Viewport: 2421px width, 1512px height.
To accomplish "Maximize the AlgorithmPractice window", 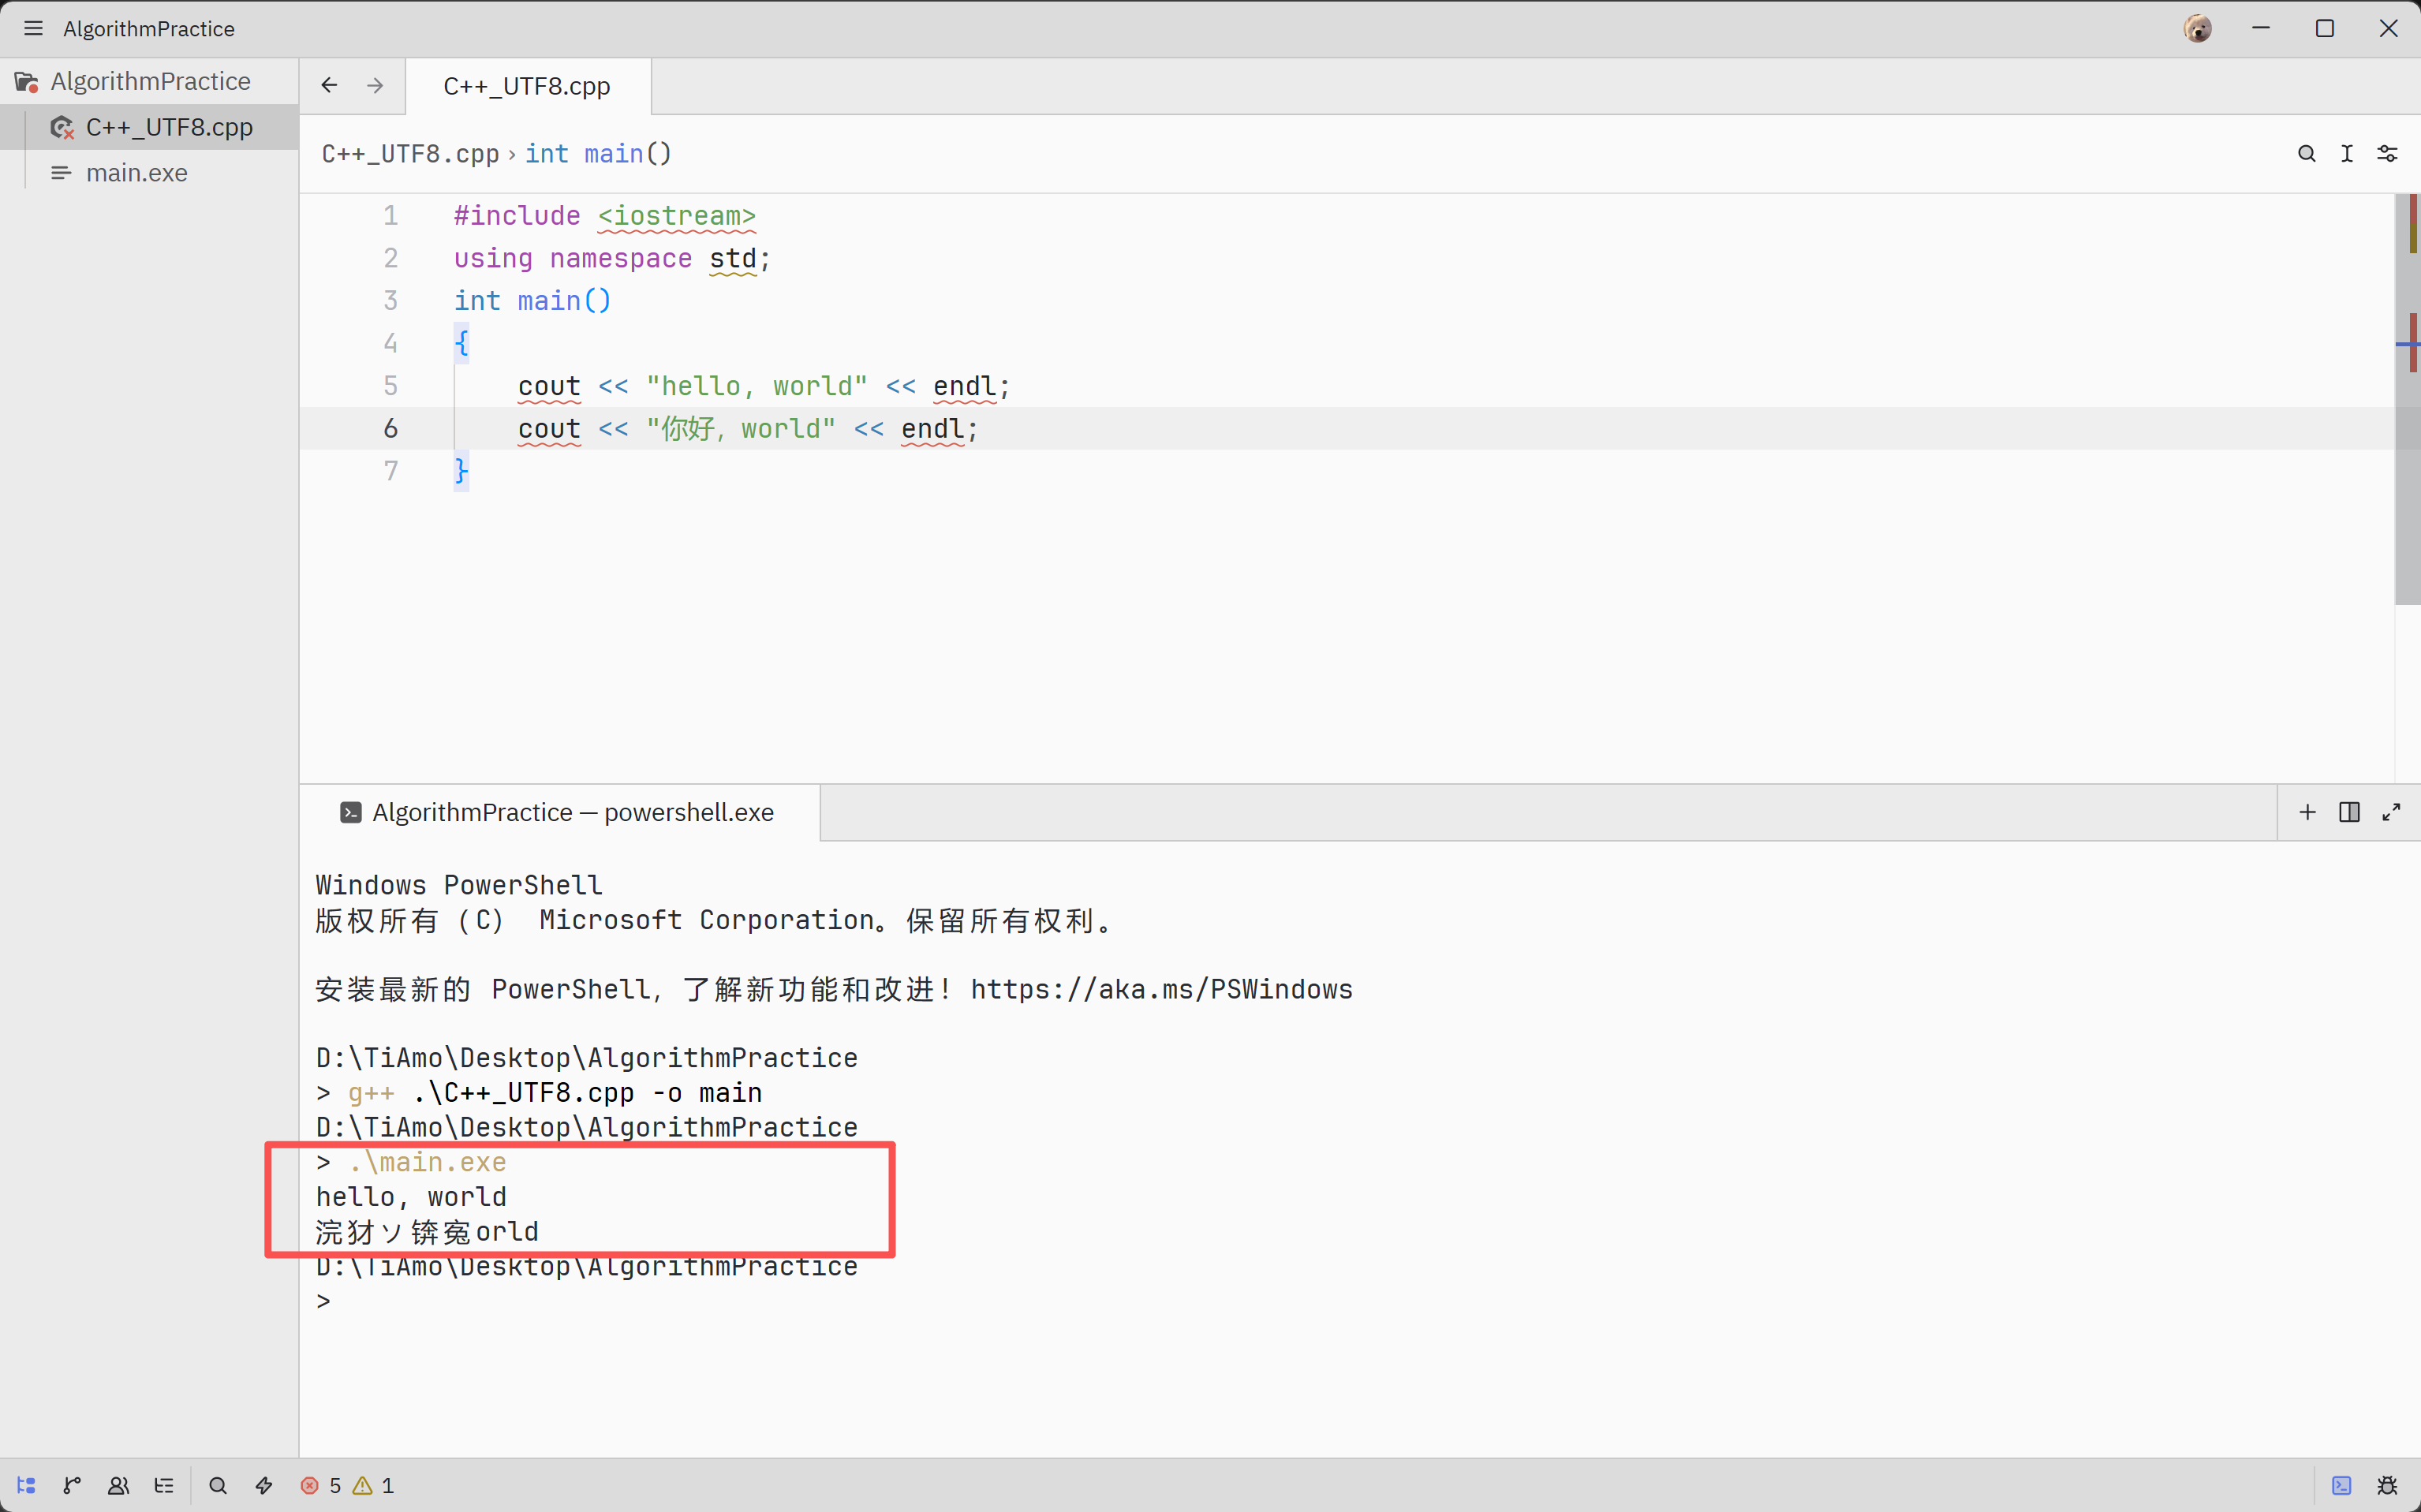I will [x=2325, y=28].
